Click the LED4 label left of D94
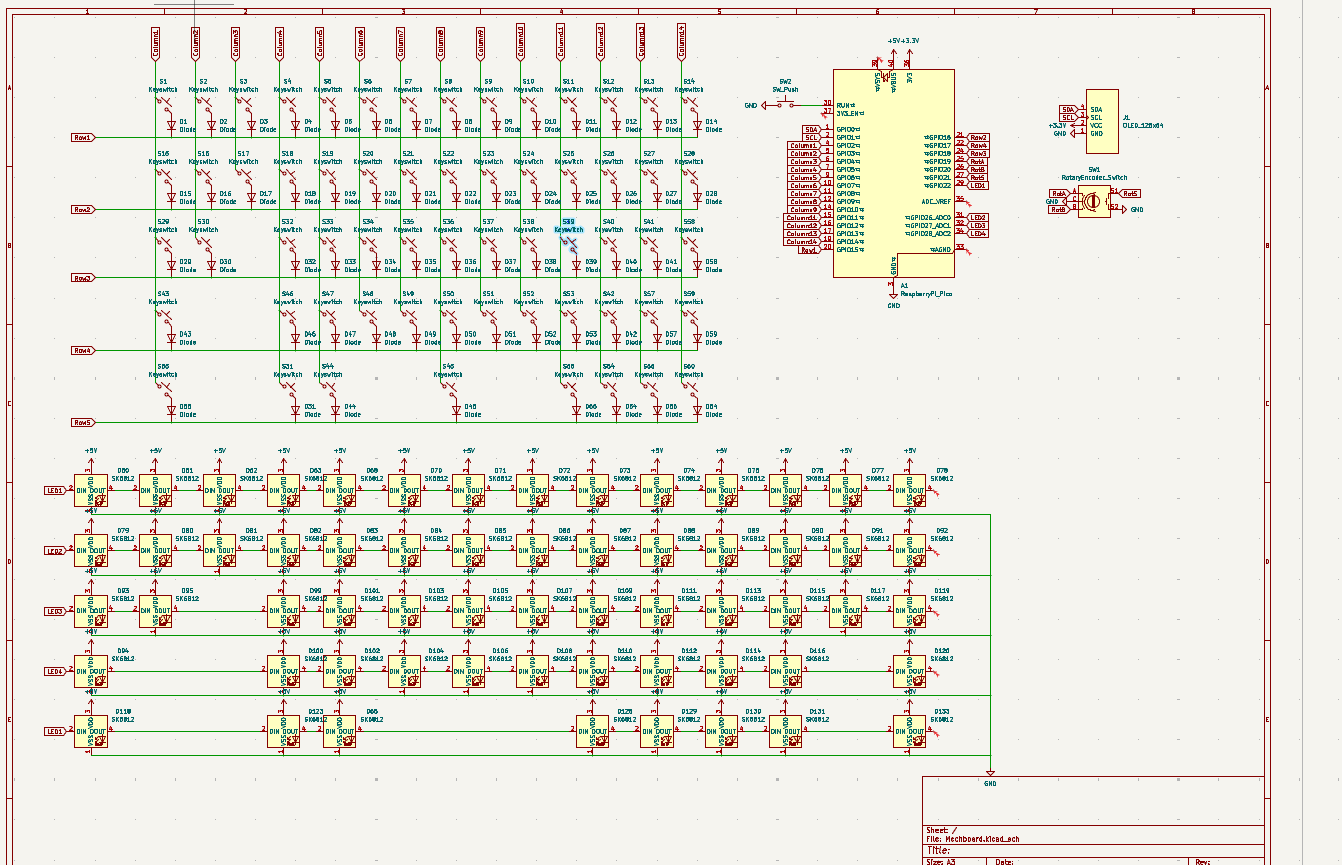This screenshot has height=865, width=1342. coord(55,671)
